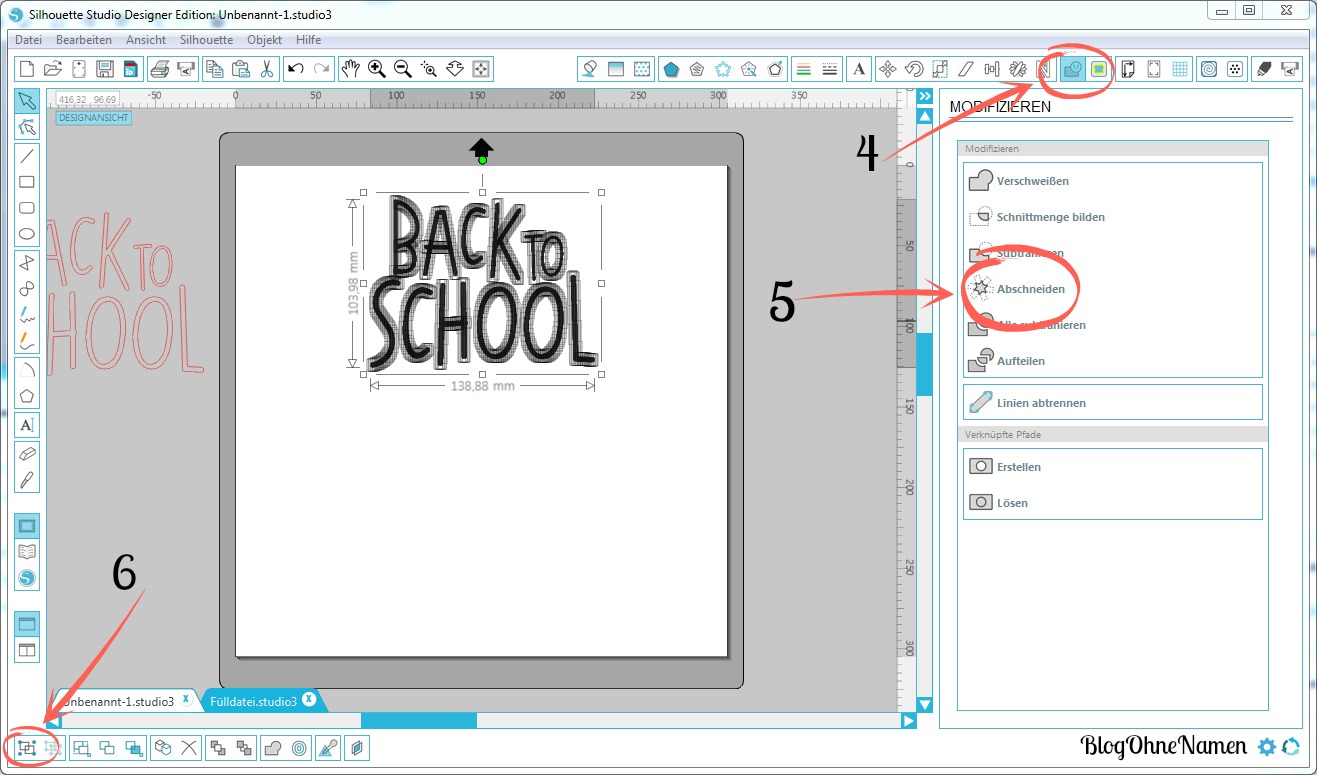1317x775 pixels.
Task: Click the Abschneiden button
Action: [1030, 289]
